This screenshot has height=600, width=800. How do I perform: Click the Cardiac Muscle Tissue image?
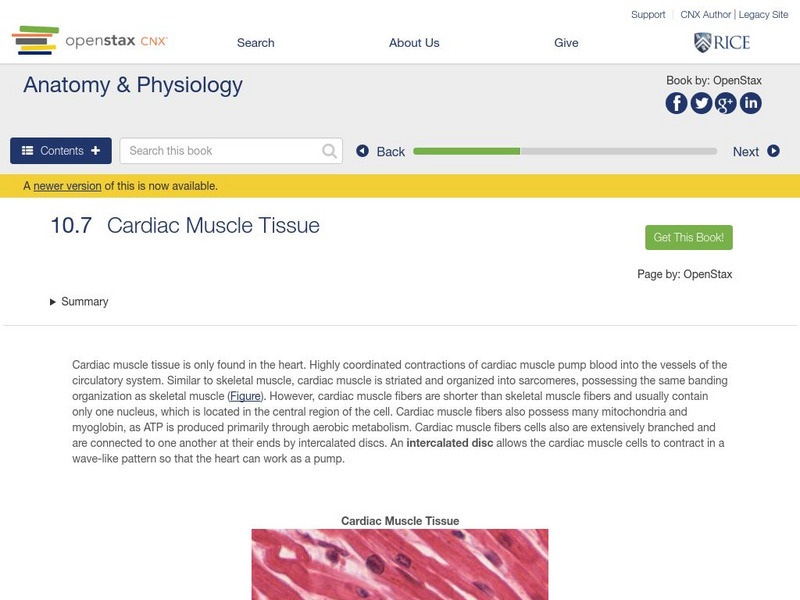[400, 564]
